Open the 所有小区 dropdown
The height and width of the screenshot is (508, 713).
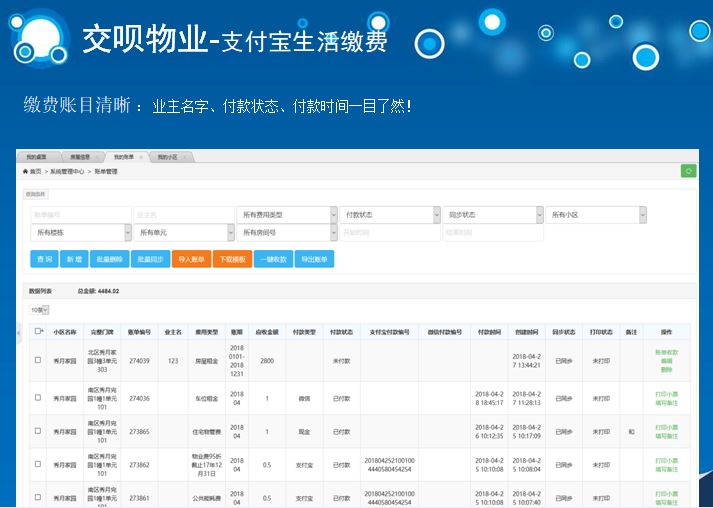(595, 214)
